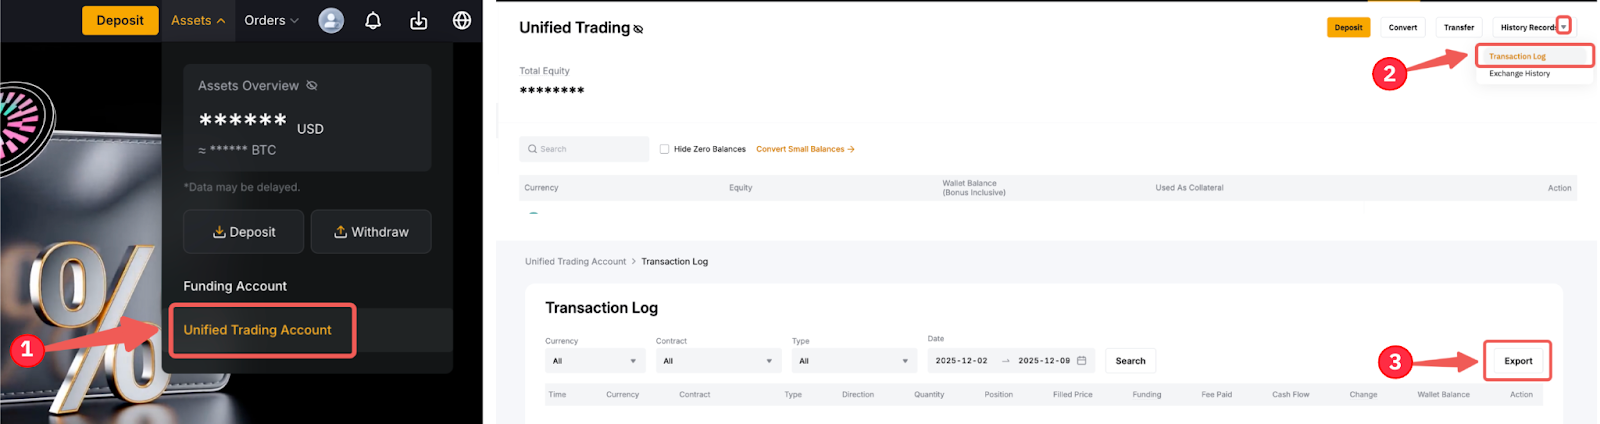The width and height of the screenshot is (1600, 424).
Task: Select Unified Trading Account menu item
Action: point(258,330)
